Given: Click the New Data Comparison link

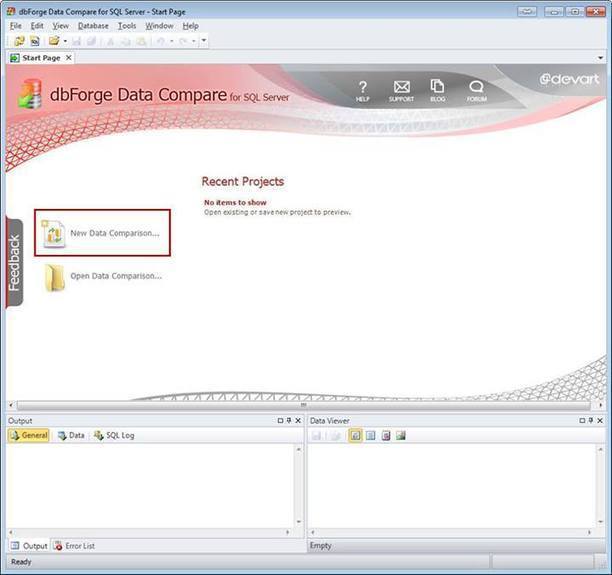Looking at the screenshot, I should pos(115,233).
